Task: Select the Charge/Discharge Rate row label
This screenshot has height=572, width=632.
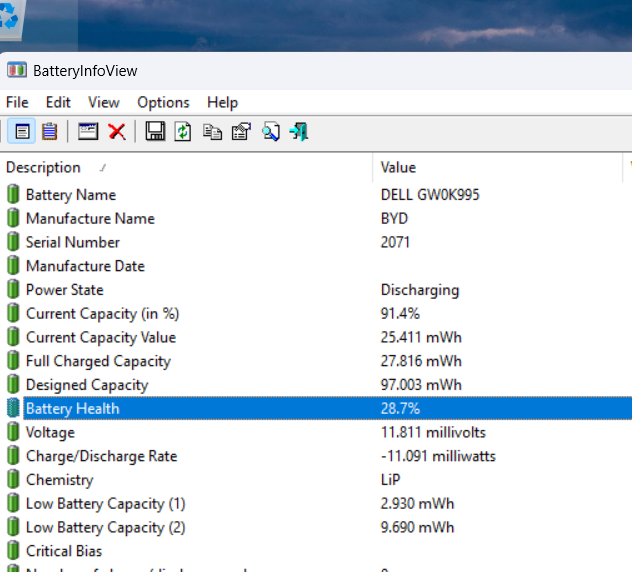Action: pos(102,456)
